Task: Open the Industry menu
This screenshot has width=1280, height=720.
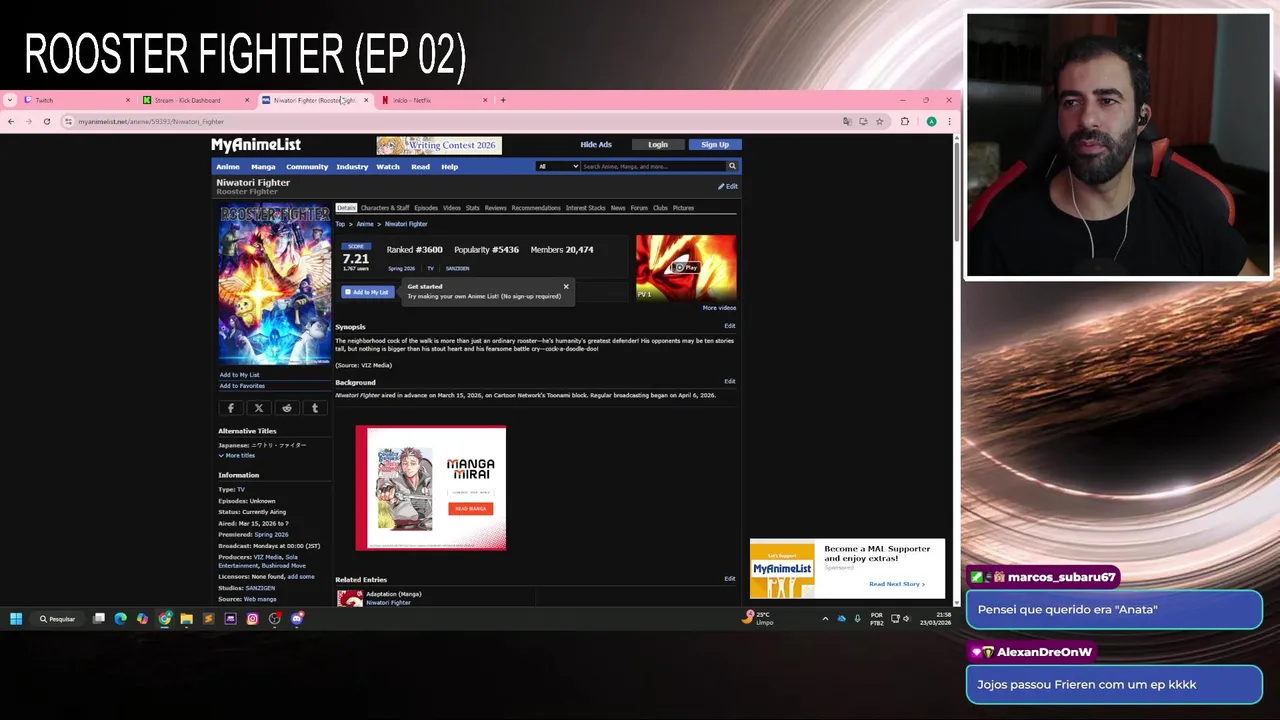Action: click(x=352, y=167)
